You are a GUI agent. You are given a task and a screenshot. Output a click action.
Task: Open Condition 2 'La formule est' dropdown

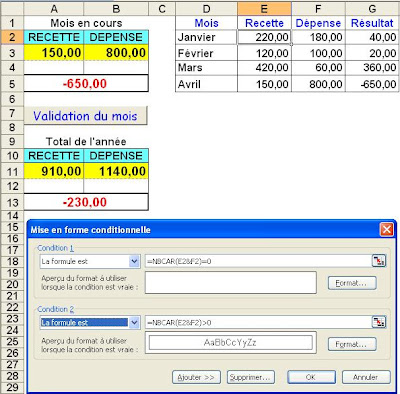[134, 323]
